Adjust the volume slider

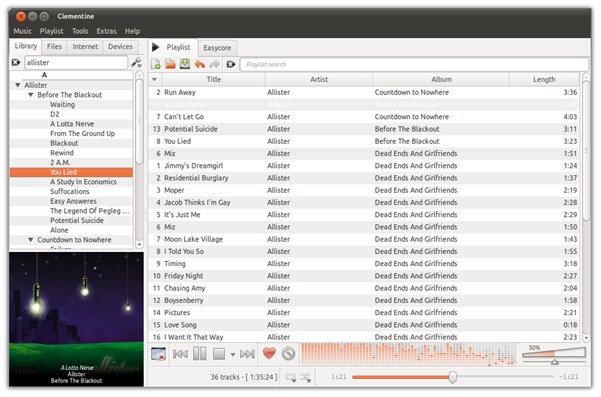pos(554,354)
